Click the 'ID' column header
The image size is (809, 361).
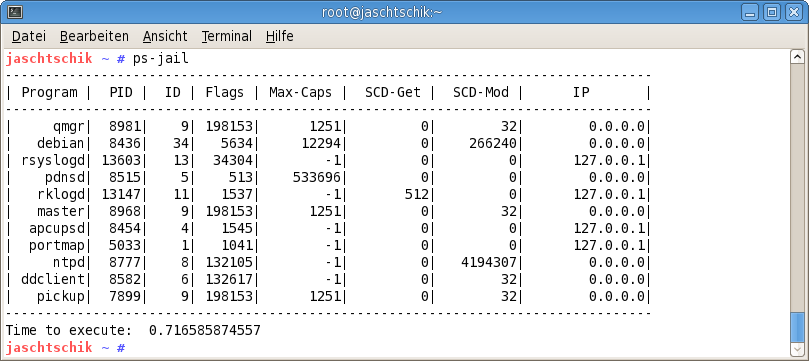click(173, 93)
